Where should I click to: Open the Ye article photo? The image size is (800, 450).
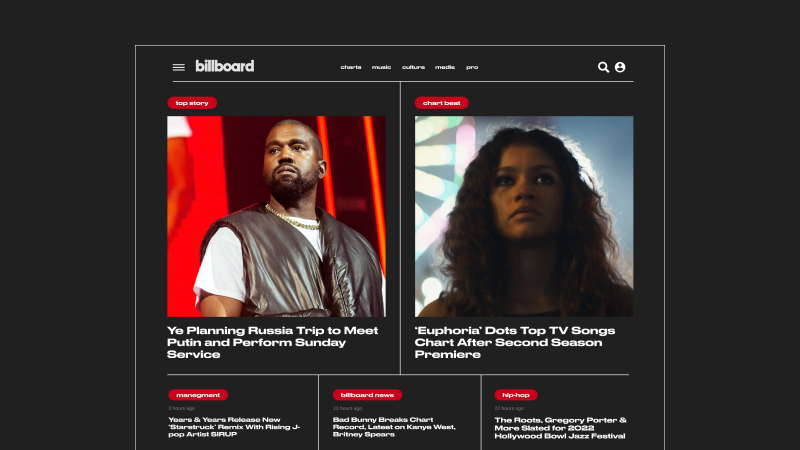pyautogui.click(x=277, y=216)
